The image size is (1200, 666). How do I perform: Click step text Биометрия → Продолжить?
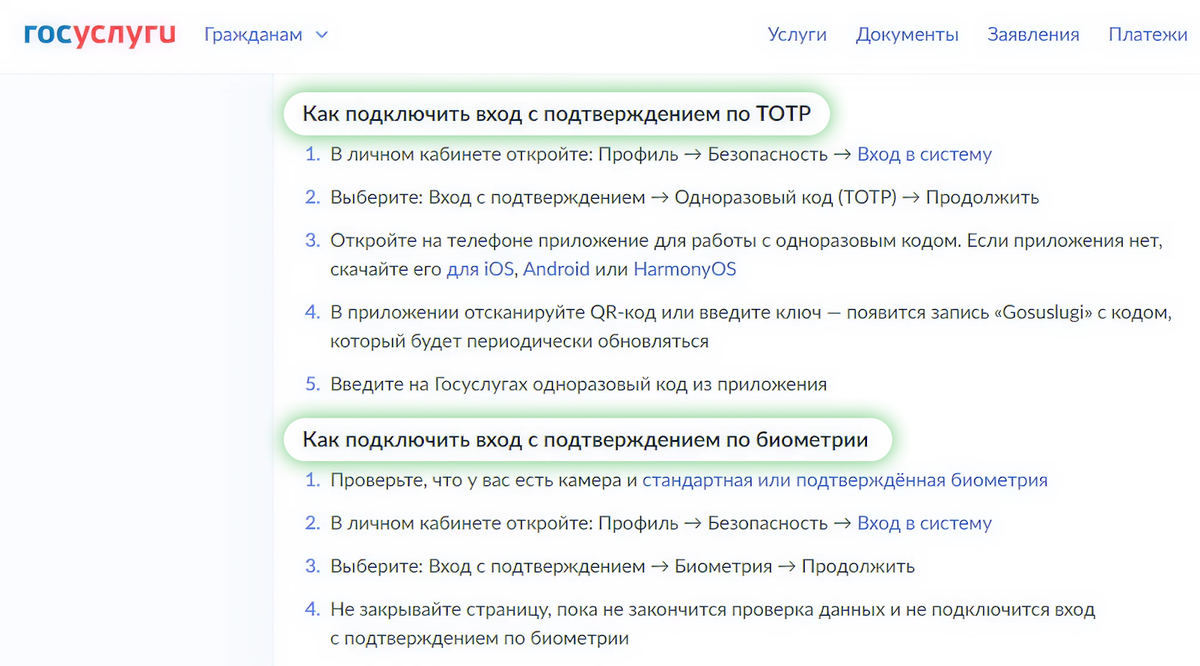click(795, 567)
